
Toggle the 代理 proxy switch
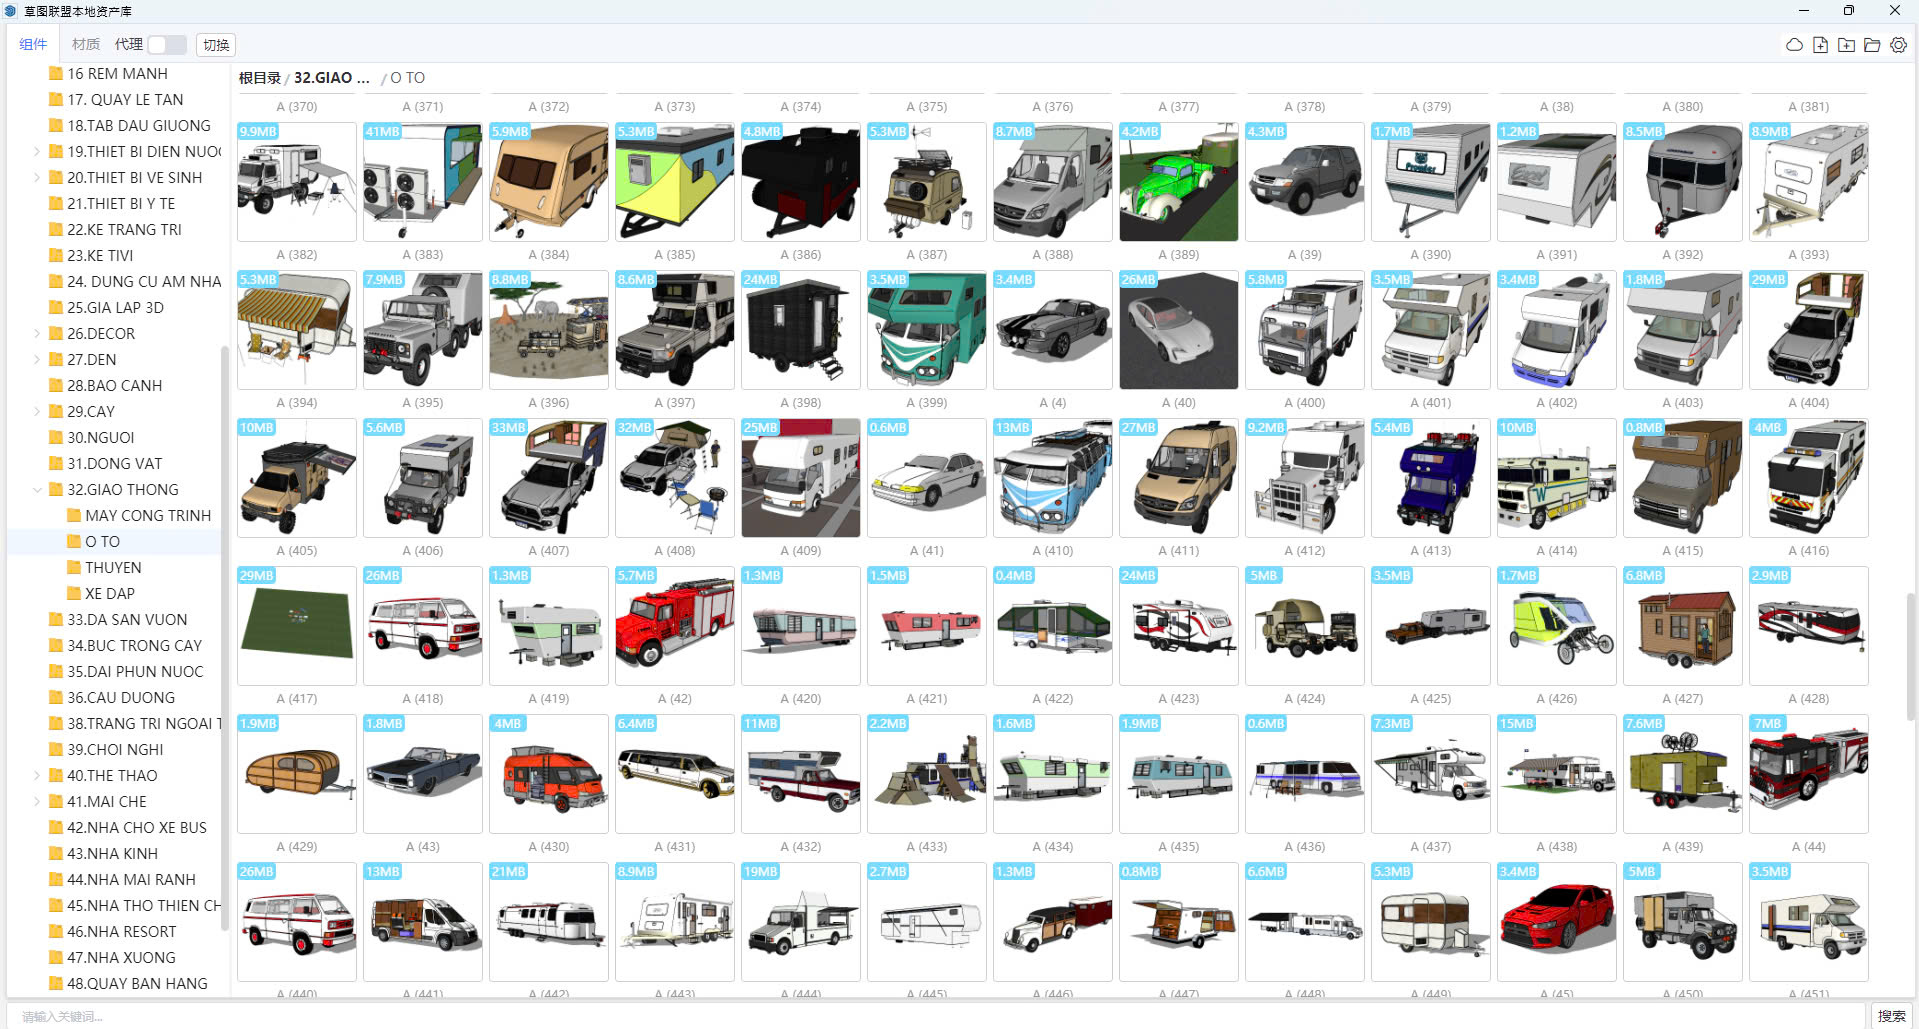coord(166,45)
